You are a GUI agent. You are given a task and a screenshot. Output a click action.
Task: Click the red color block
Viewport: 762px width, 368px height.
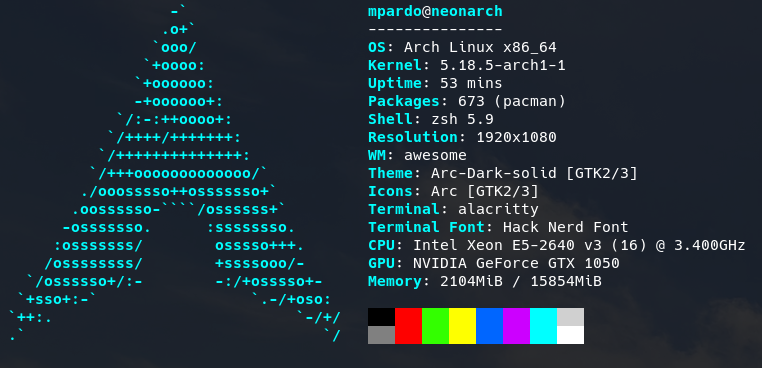coord(409,326)
